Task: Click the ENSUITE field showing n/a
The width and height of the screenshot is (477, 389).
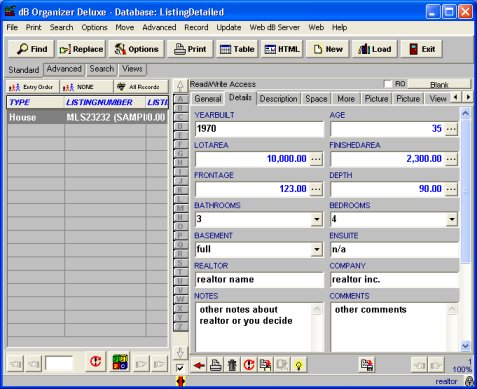Action: click(394, 249)
